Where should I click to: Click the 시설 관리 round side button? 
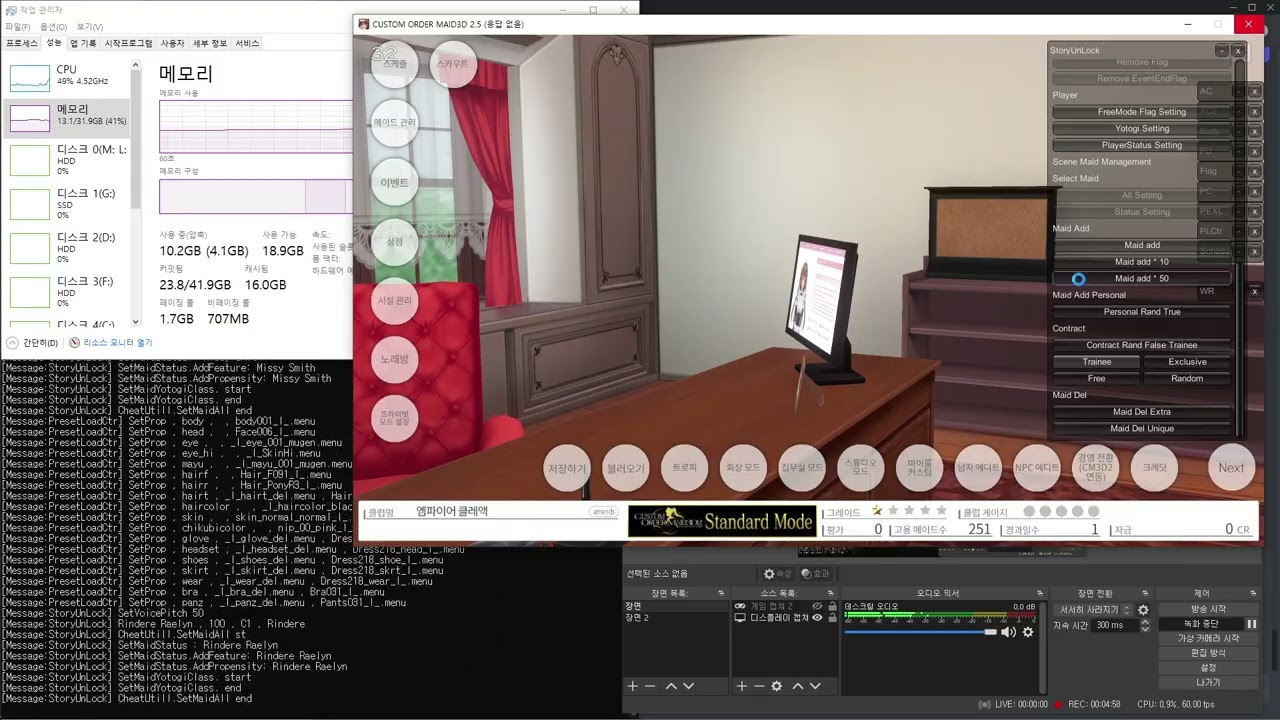click(x=394, y=300)
